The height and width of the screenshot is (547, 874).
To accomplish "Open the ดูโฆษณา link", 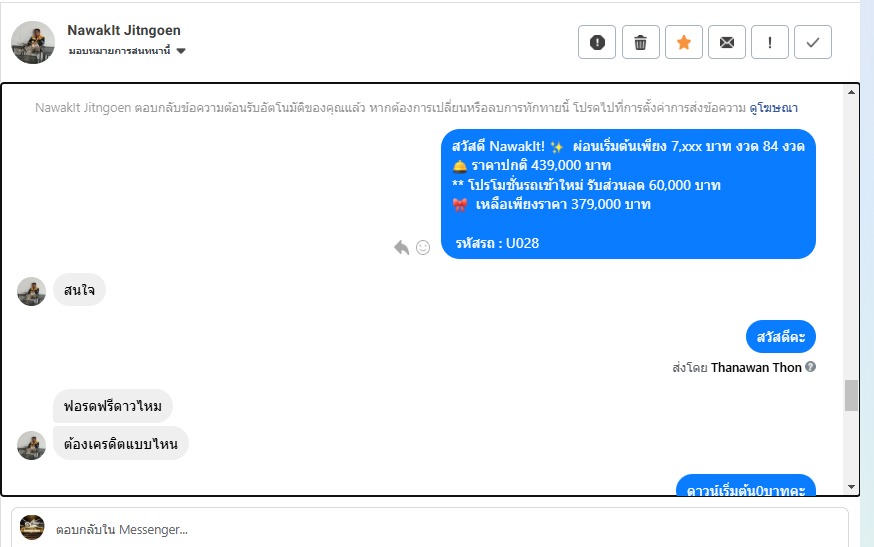I will tap(773, 108).
